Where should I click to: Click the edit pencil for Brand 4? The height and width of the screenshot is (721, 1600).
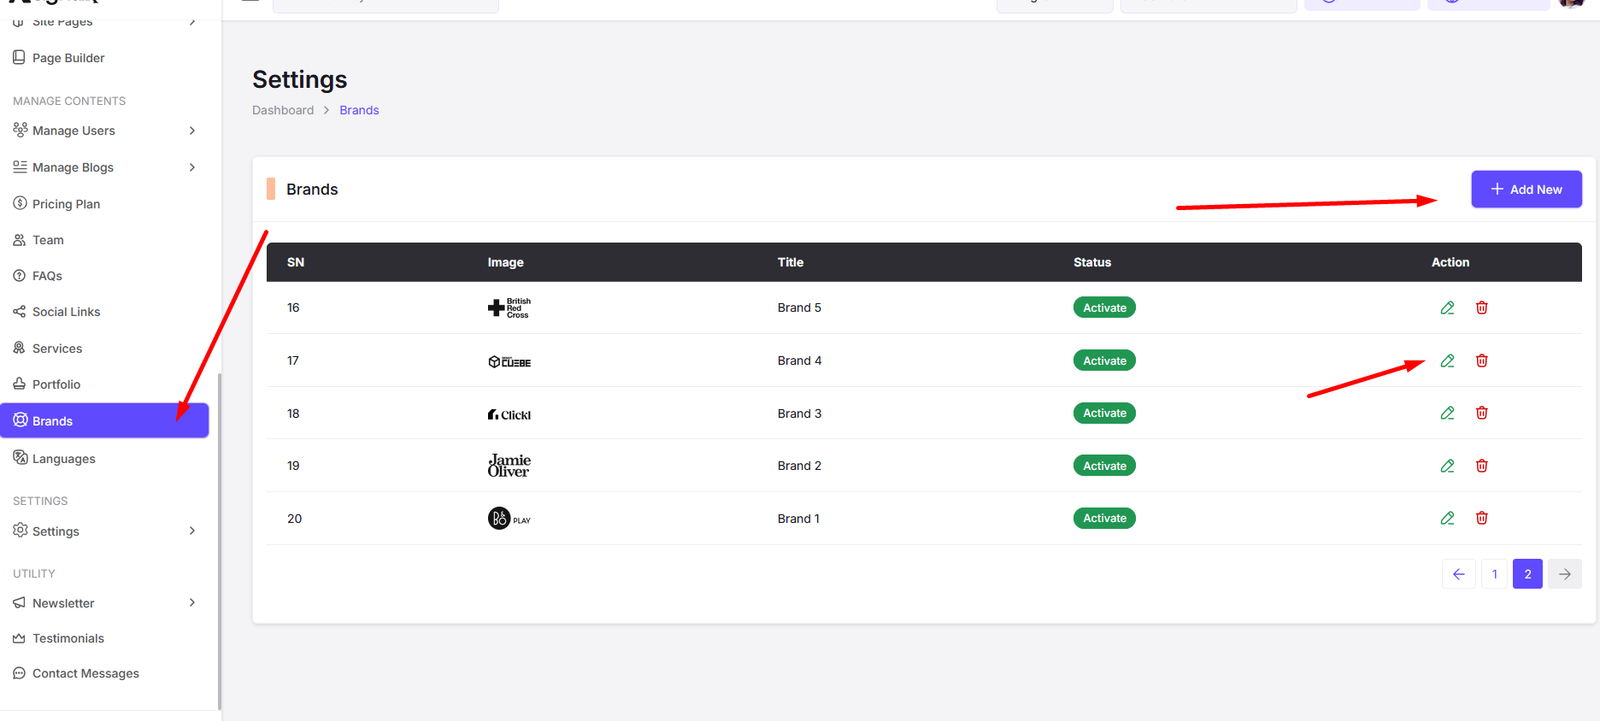1447,361
